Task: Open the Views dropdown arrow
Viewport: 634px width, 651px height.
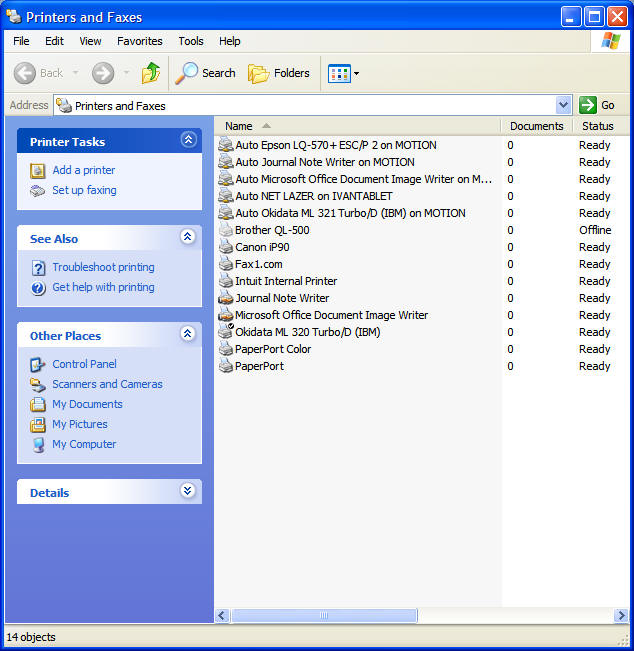Action: coord(356,74)
